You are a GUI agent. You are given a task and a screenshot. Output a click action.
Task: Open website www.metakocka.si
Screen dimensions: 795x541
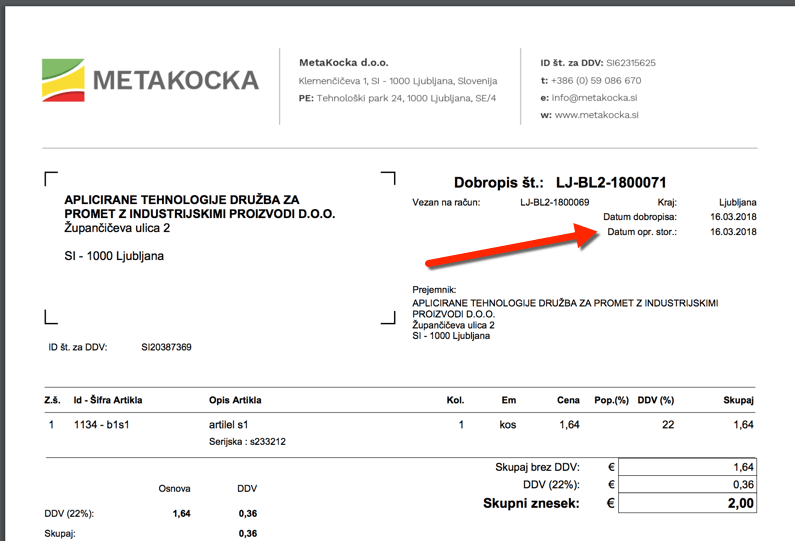(x=596, y=115)
